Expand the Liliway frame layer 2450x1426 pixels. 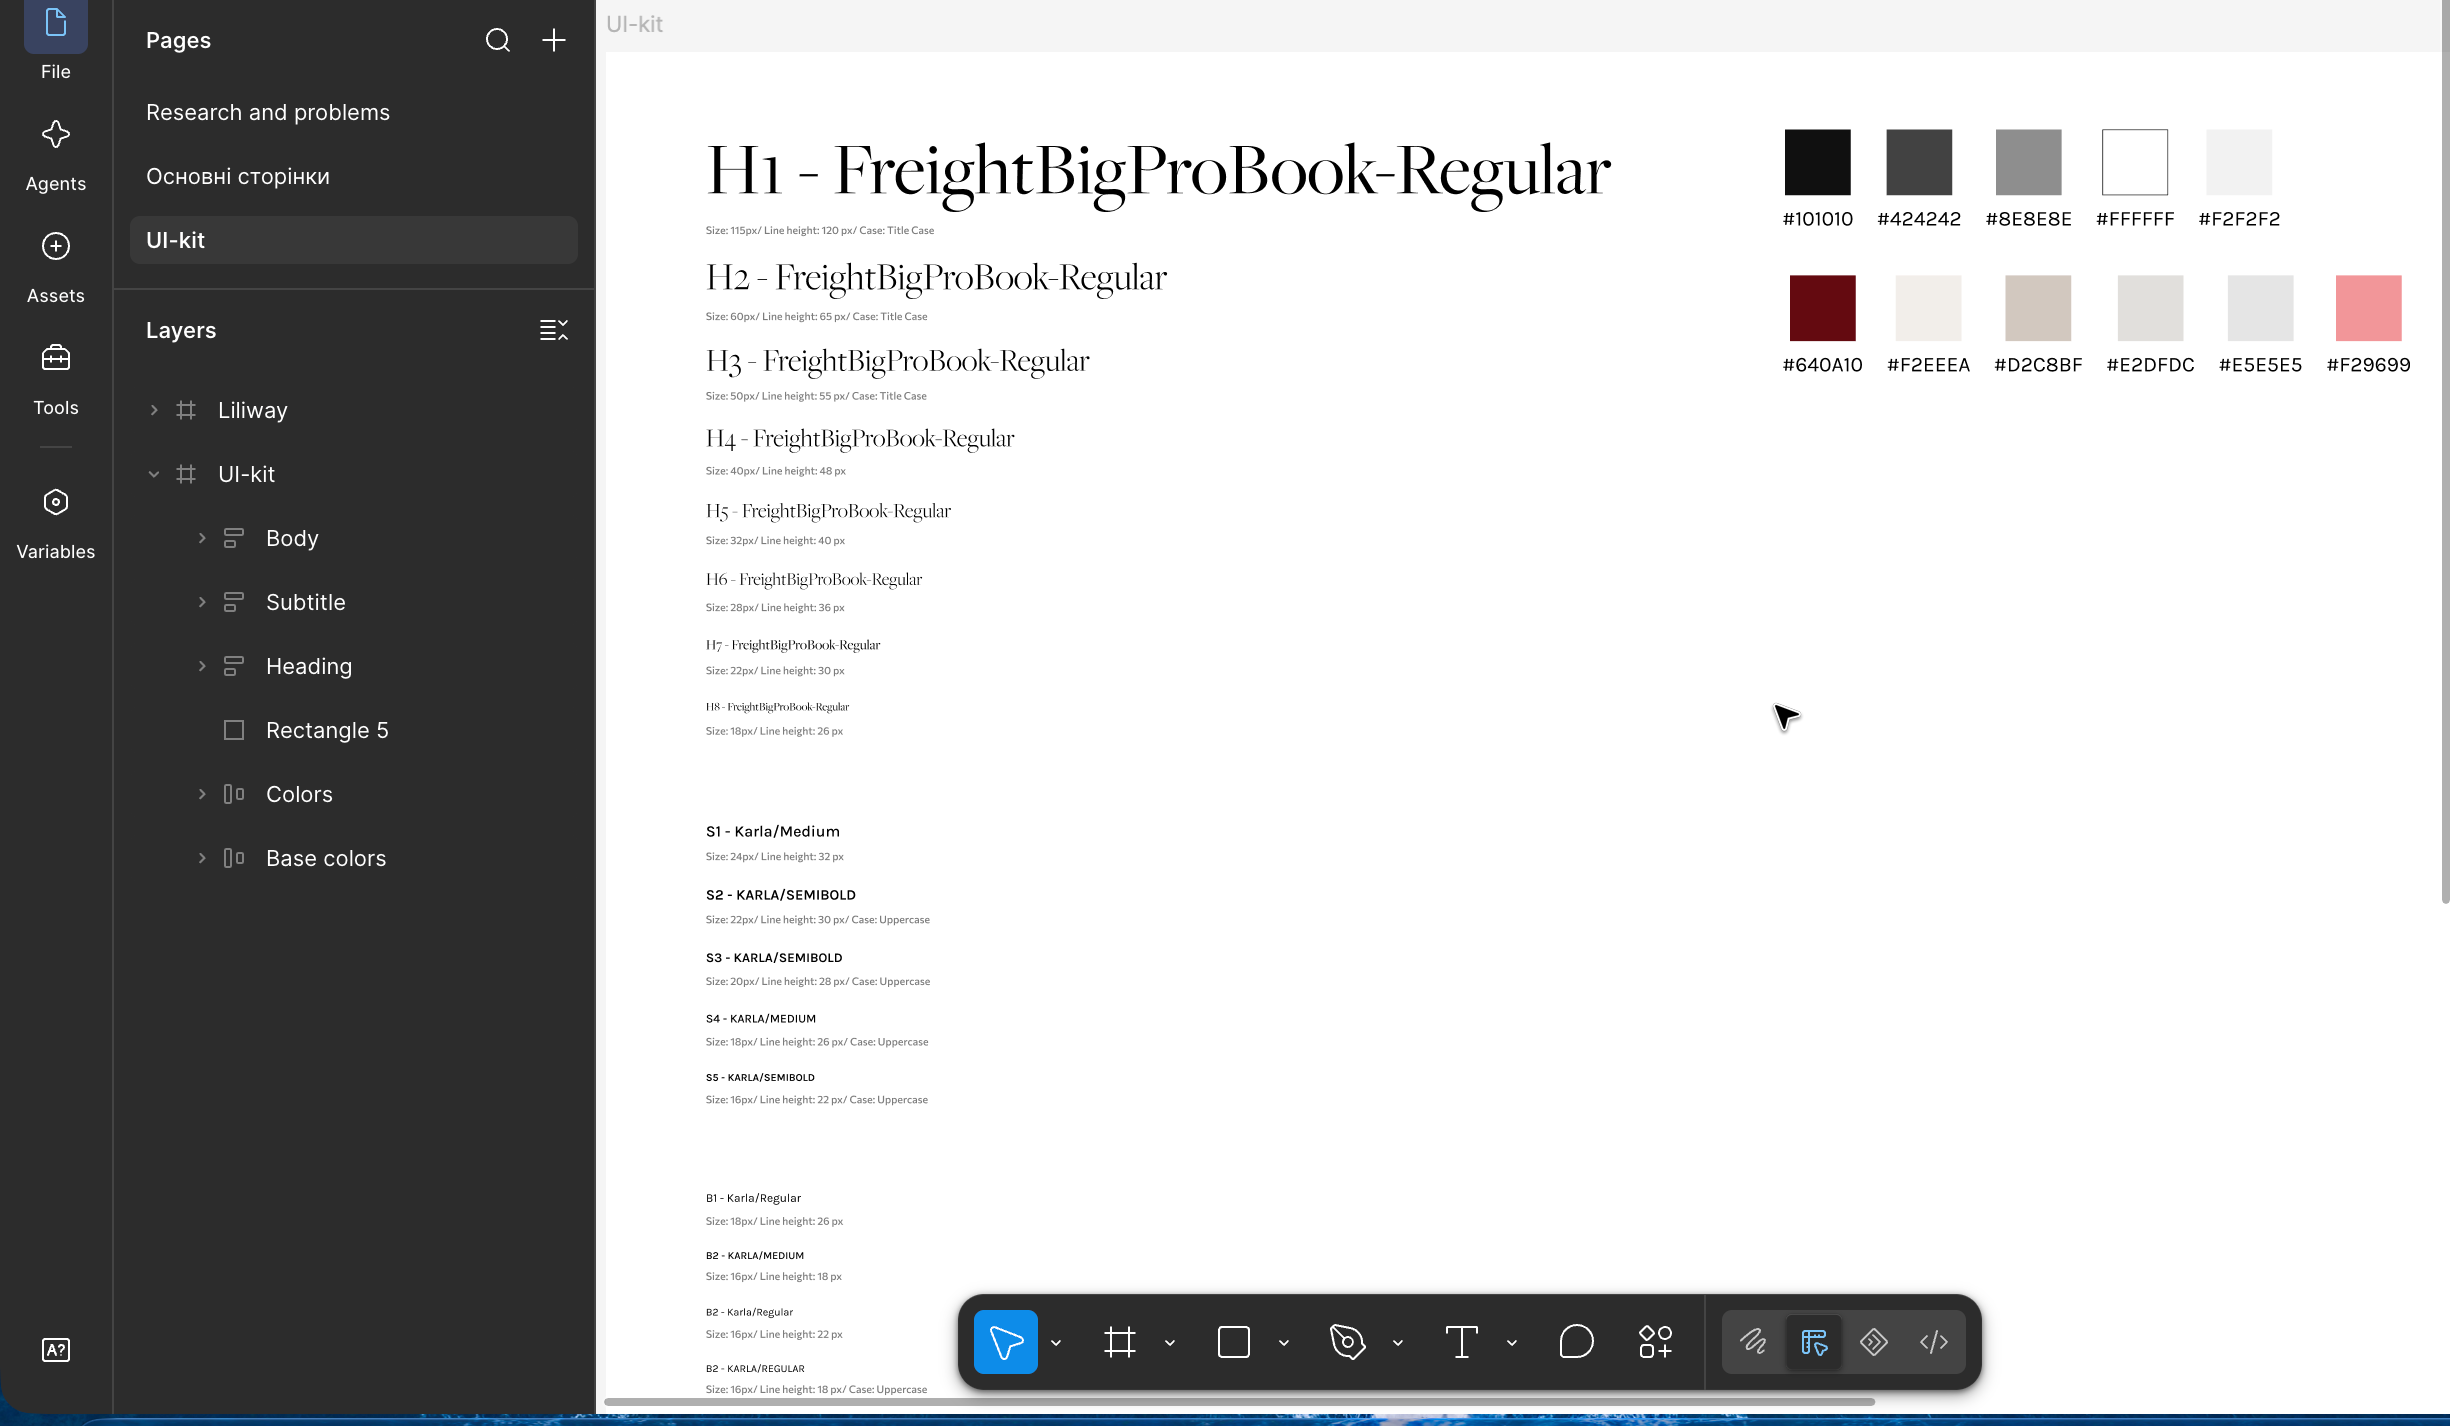tap(154, 410)
